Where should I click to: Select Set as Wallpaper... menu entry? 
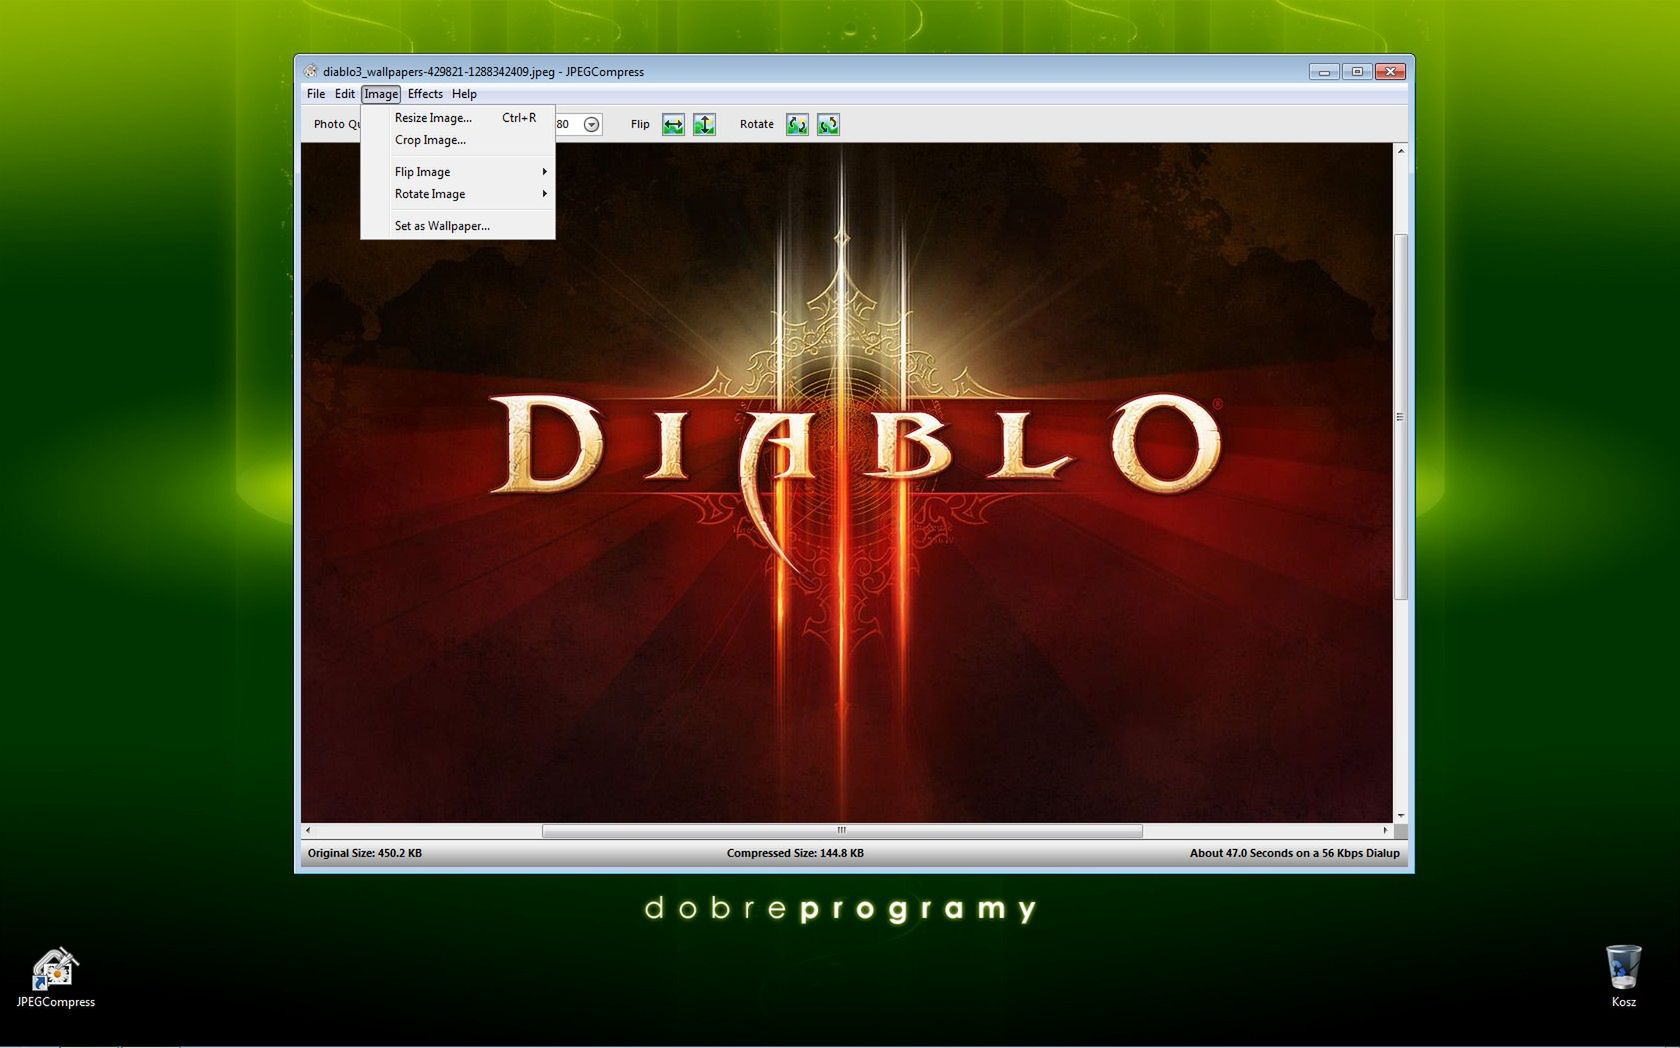click(458, 226)
